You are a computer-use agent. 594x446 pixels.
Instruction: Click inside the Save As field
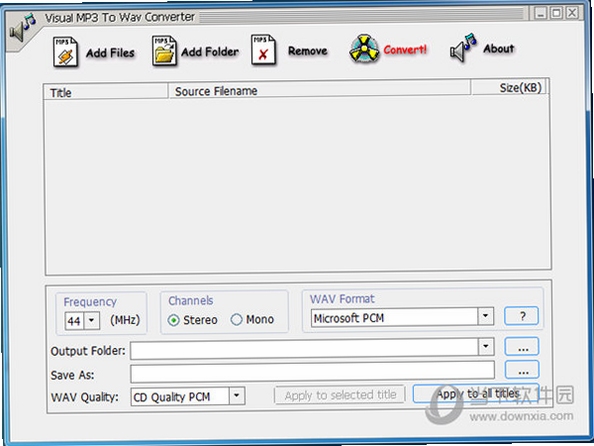click(x=313, y=372)
